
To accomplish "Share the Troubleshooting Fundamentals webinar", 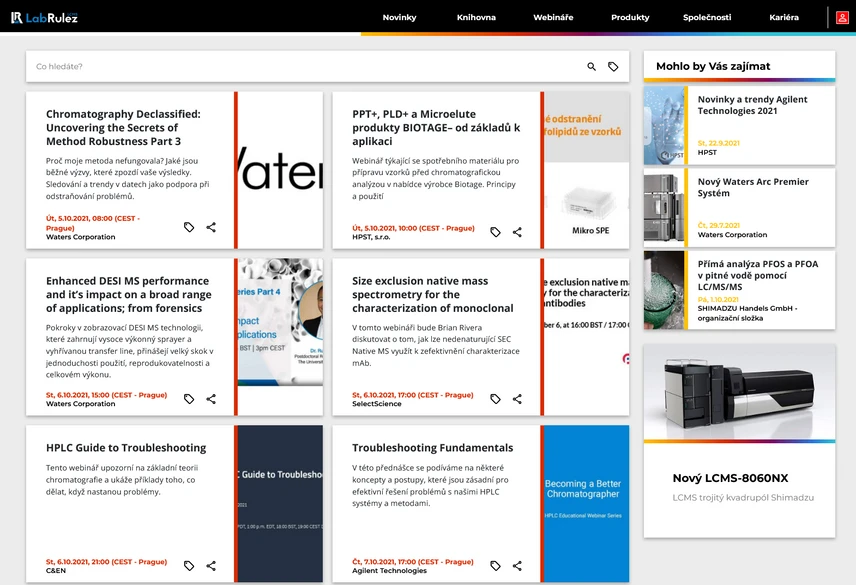I will 517,566.
